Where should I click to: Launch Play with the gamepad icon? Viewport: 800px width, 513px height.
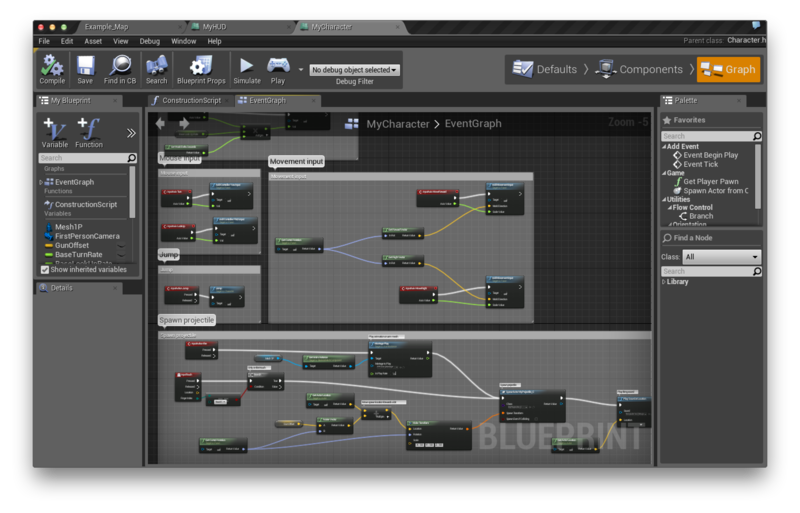[278, 69]
